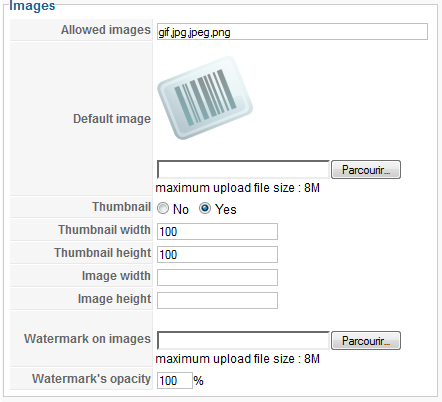Click the Default image label
The image size is (442, 402).
coord(112,119)
